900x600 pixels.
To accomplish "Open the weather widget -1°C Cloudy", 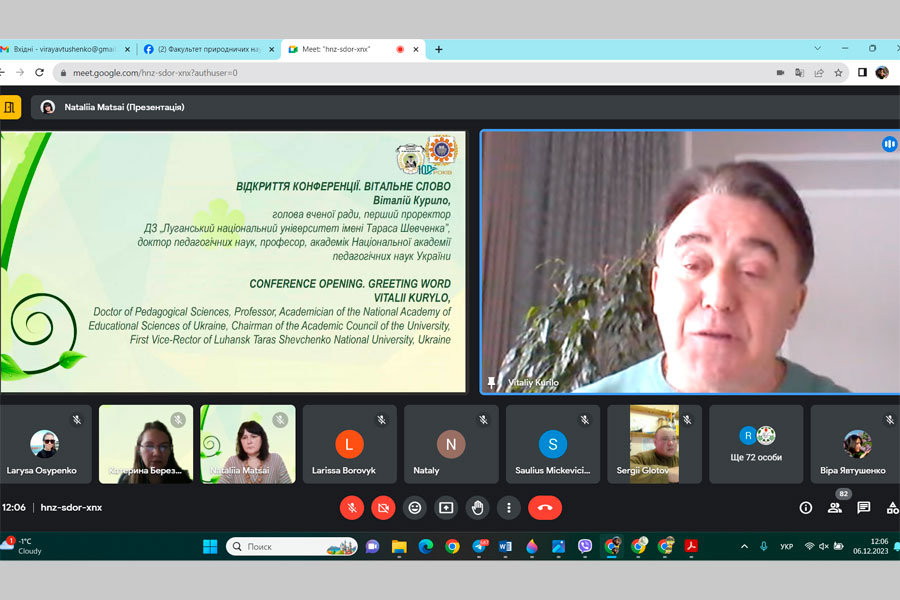I will click(22, 546).
